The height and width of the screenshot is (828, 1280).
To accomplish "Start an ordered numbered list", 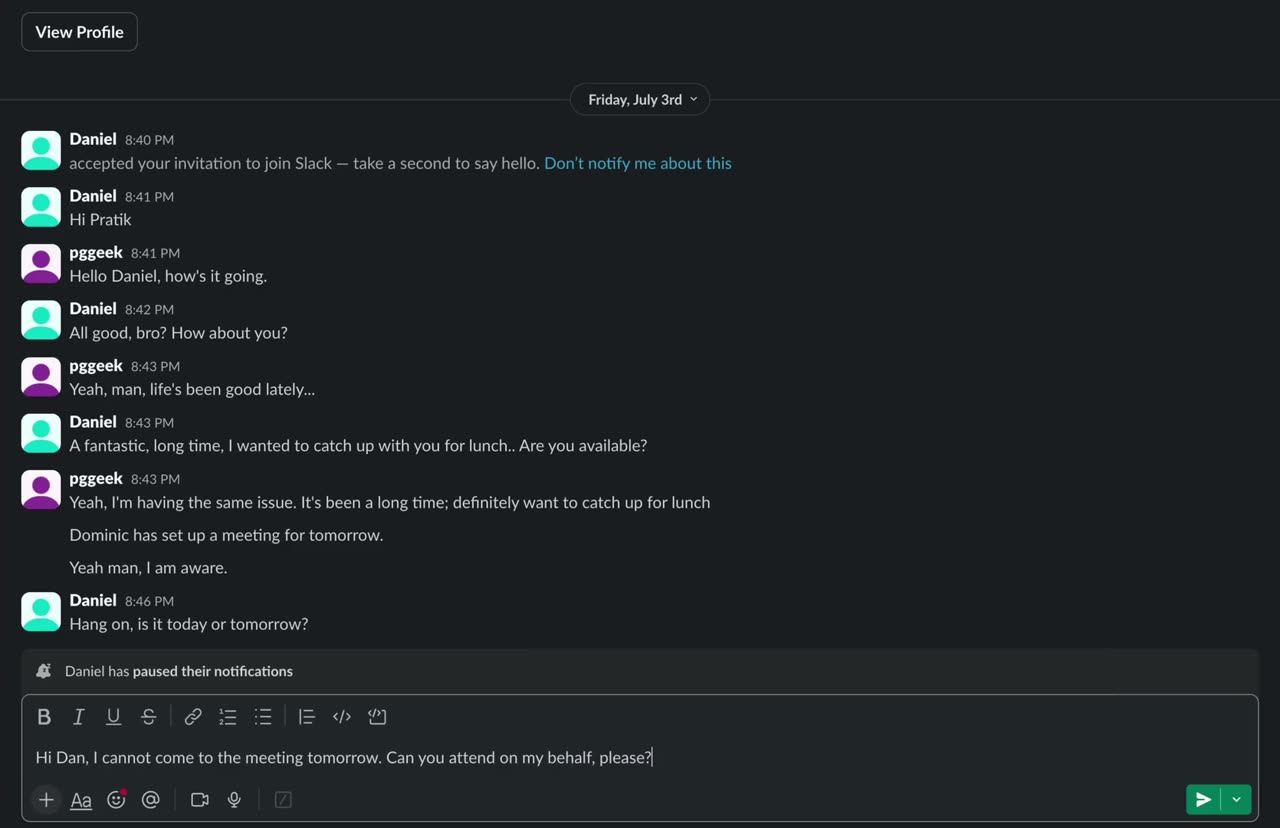I will [228, 717].
